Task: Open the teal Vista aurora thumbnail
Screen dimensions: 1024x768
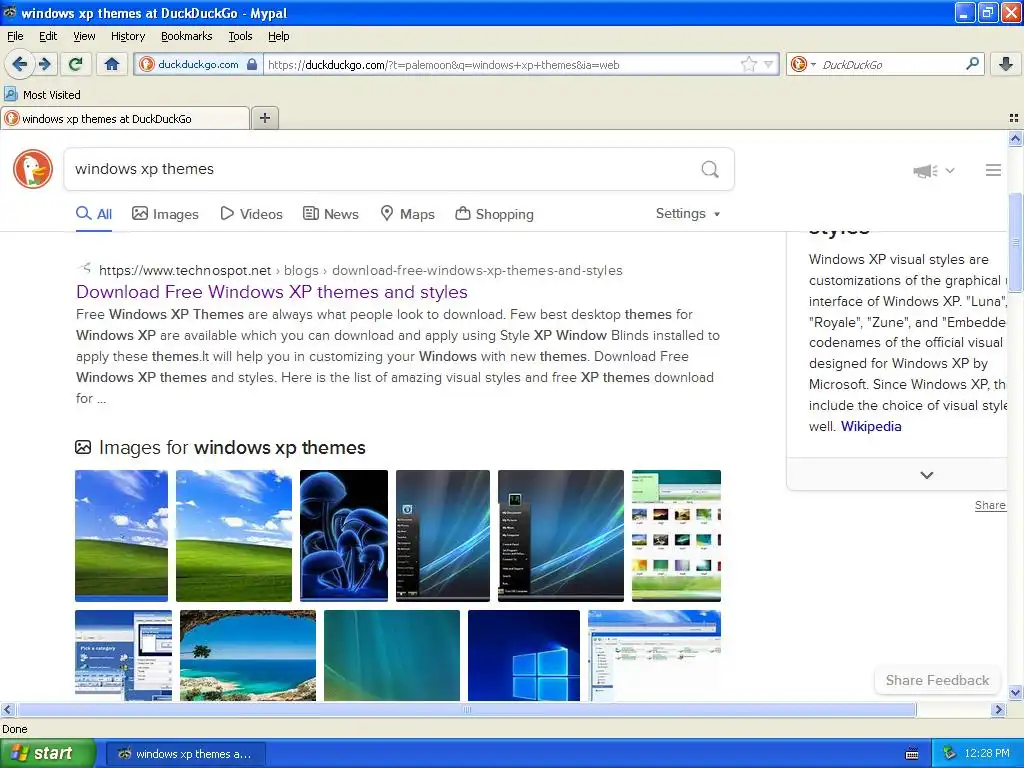Action: click(x=392, y=655)
